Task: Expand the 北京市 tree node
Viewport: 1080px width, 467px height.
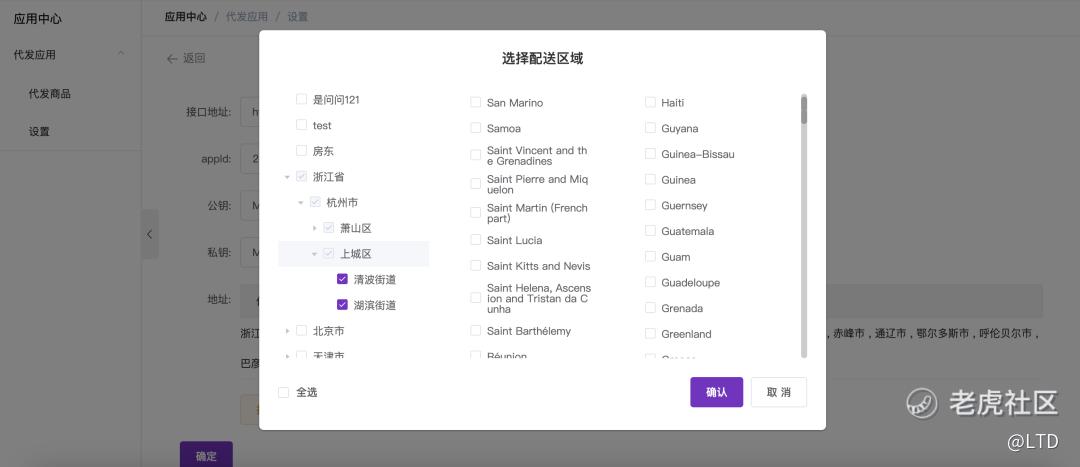Action: (287, 331)
